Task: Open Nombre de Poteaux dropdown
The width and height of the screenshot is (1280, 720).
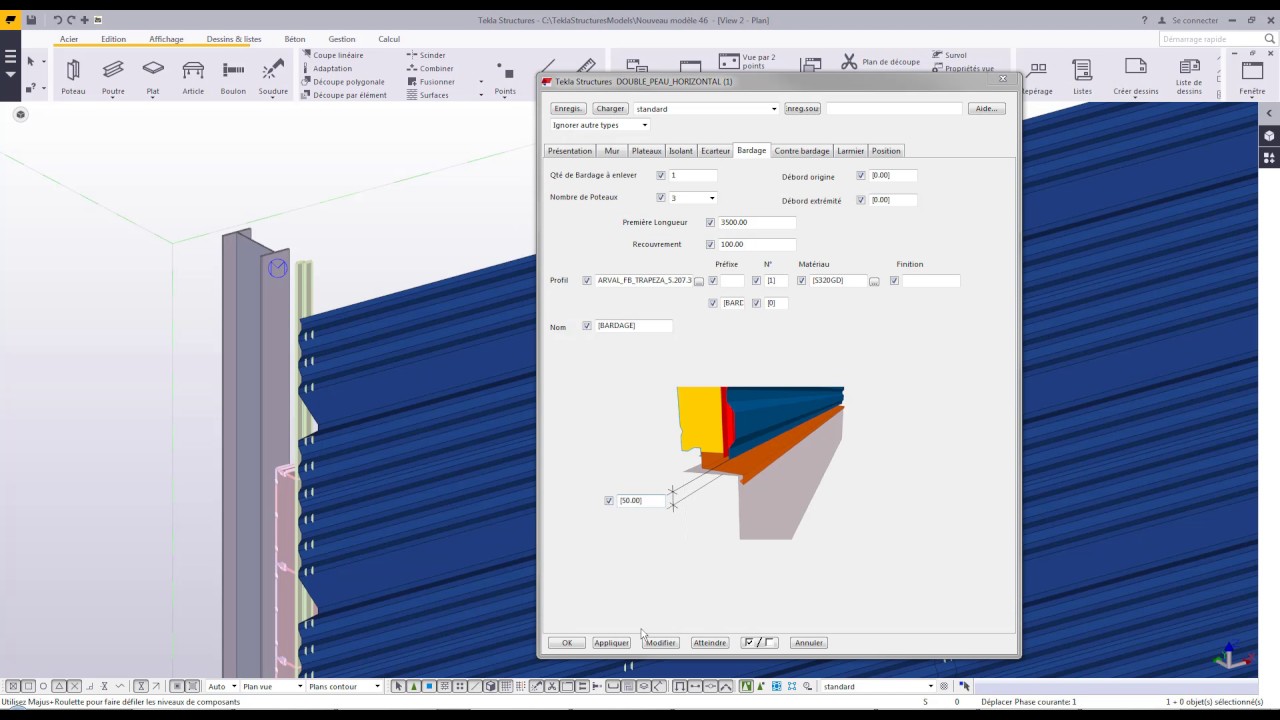Action: [x=711, y=198]
